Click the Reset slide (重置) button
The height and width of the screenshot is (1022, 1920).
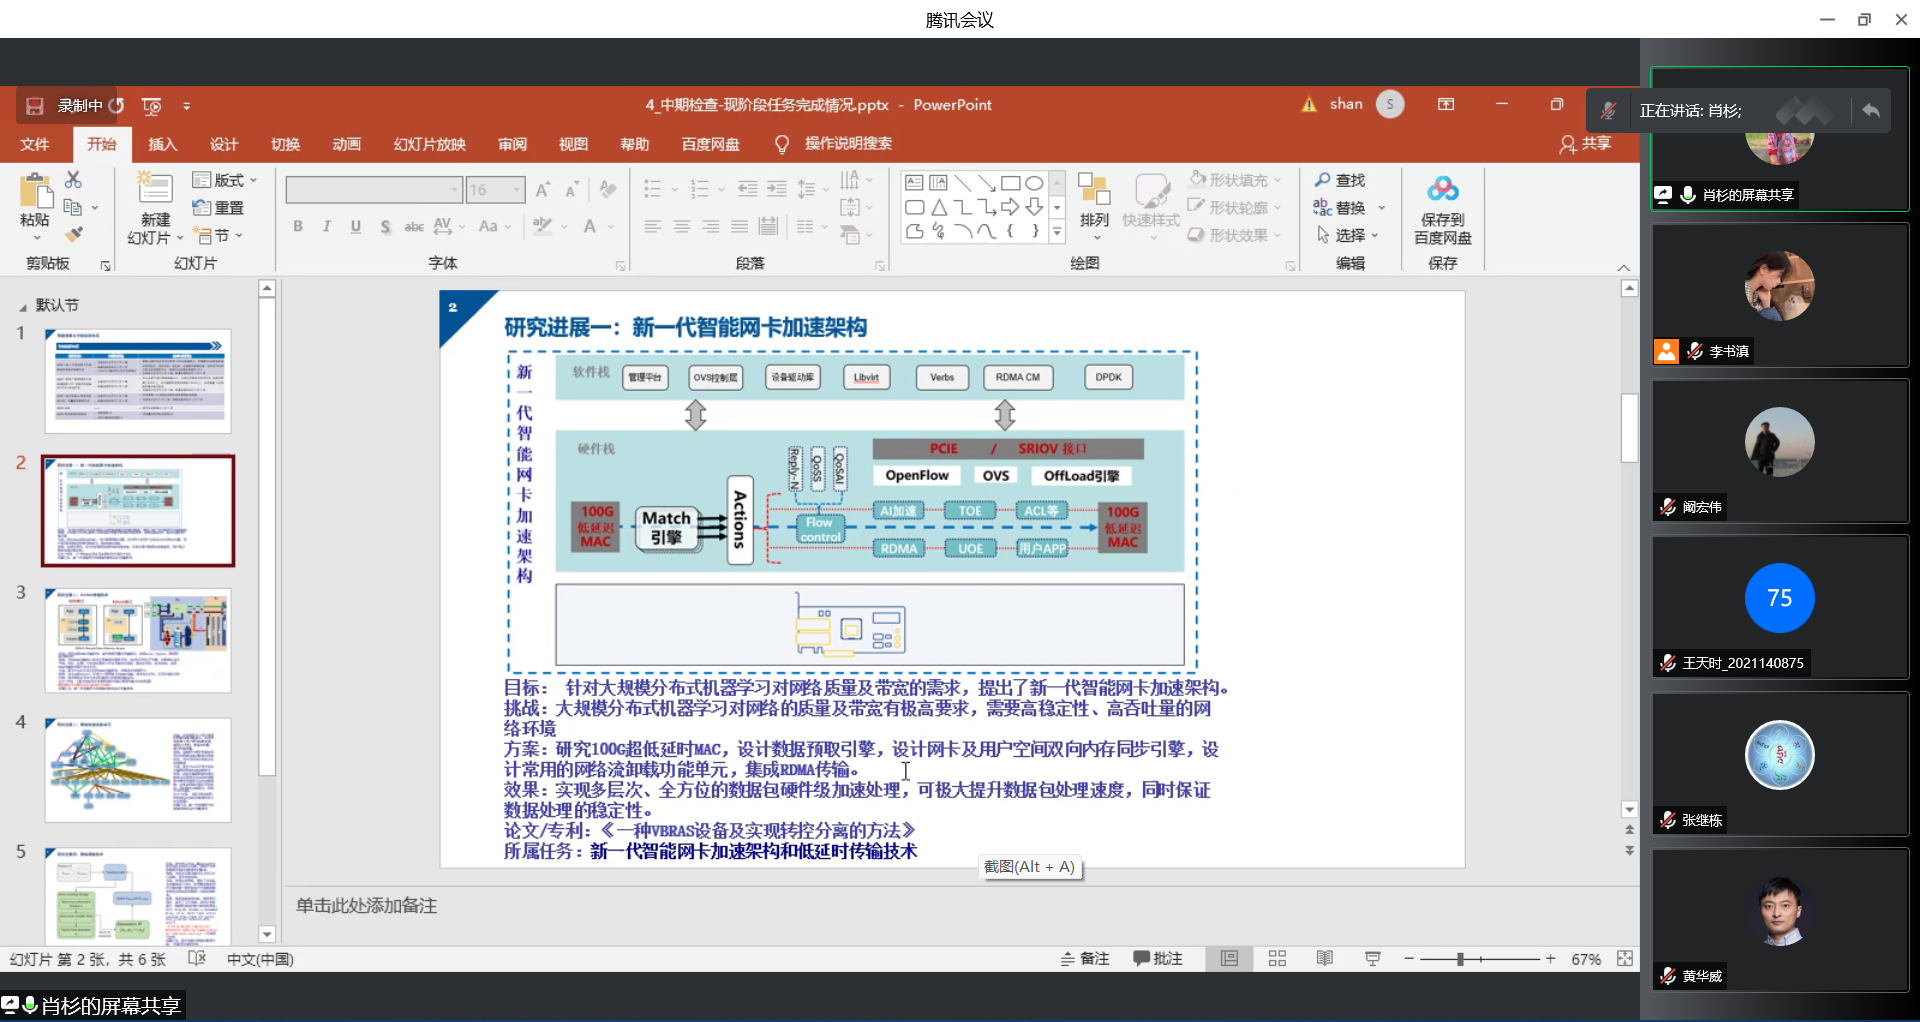coord(219,207)
